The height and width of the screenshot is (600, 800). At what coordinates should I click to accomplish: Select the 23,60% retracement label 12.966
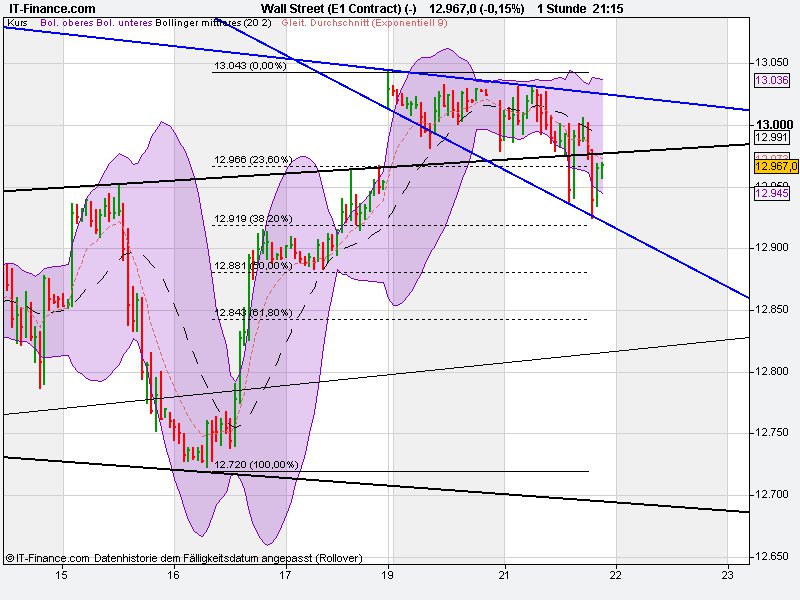[252, 158]
